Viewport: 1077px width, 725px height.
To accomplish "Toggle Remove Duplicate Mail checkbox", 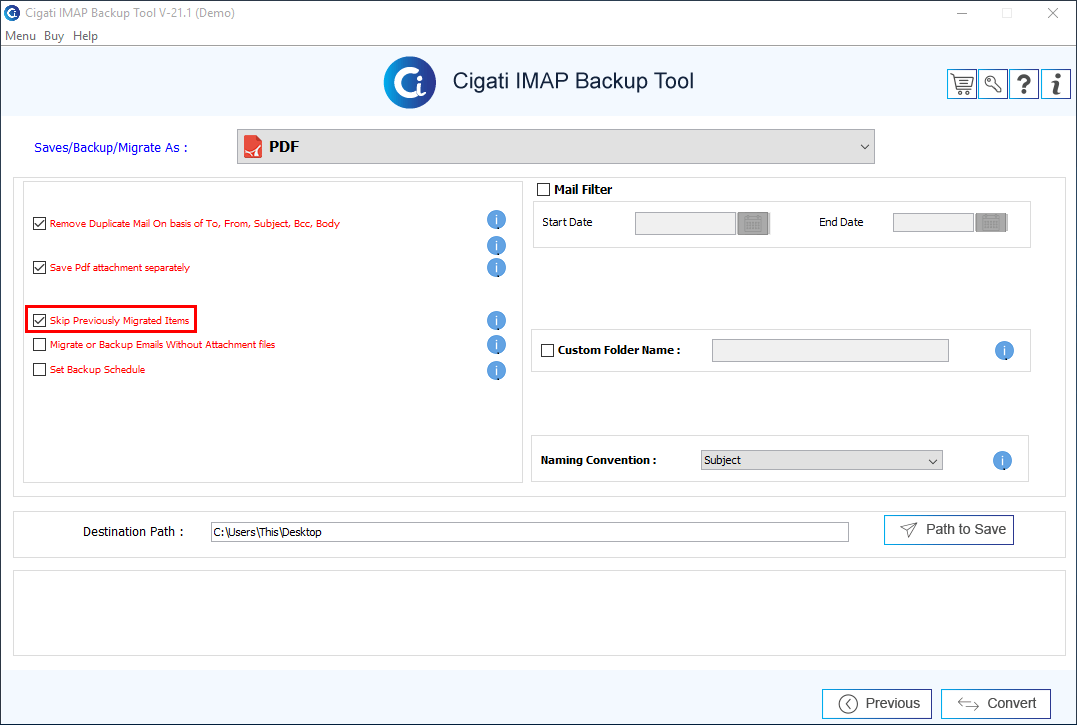I will click(39, 223).
